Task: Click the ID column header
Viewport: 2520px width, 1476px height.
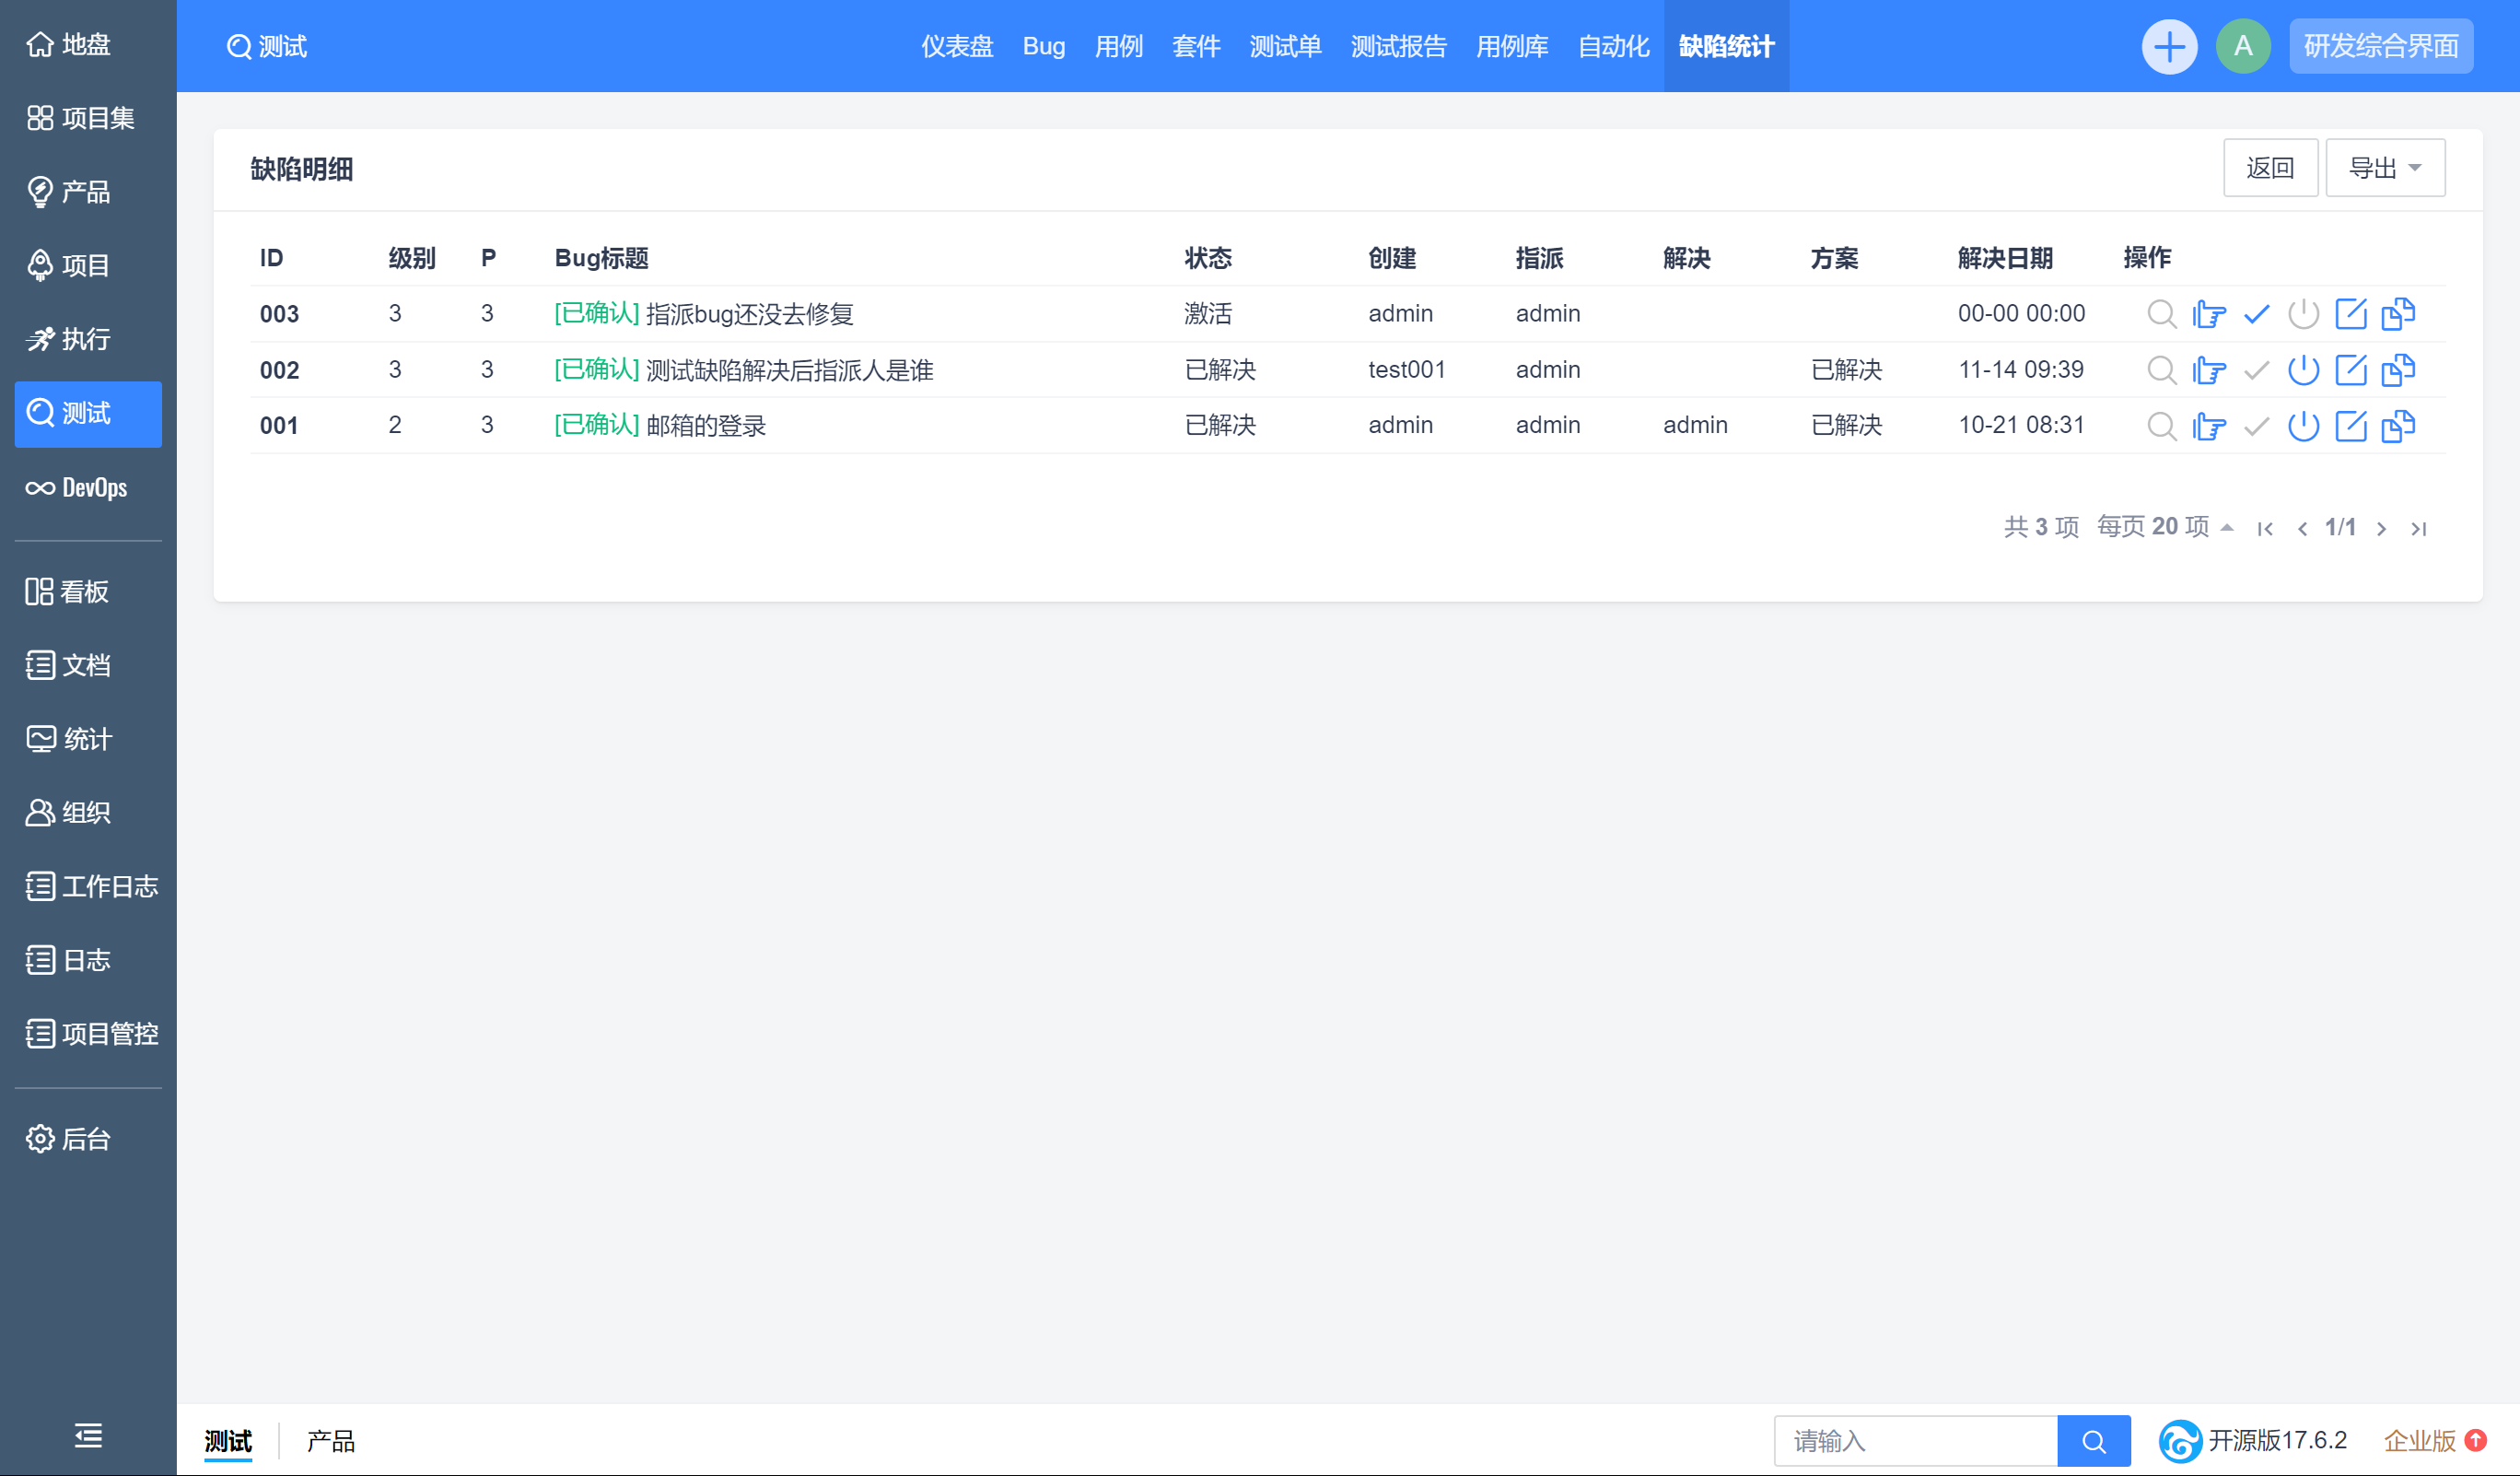Action: (271, 258)
